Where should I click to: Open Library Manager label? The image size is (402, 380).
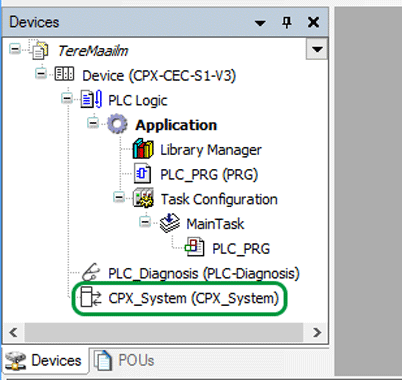211,150
